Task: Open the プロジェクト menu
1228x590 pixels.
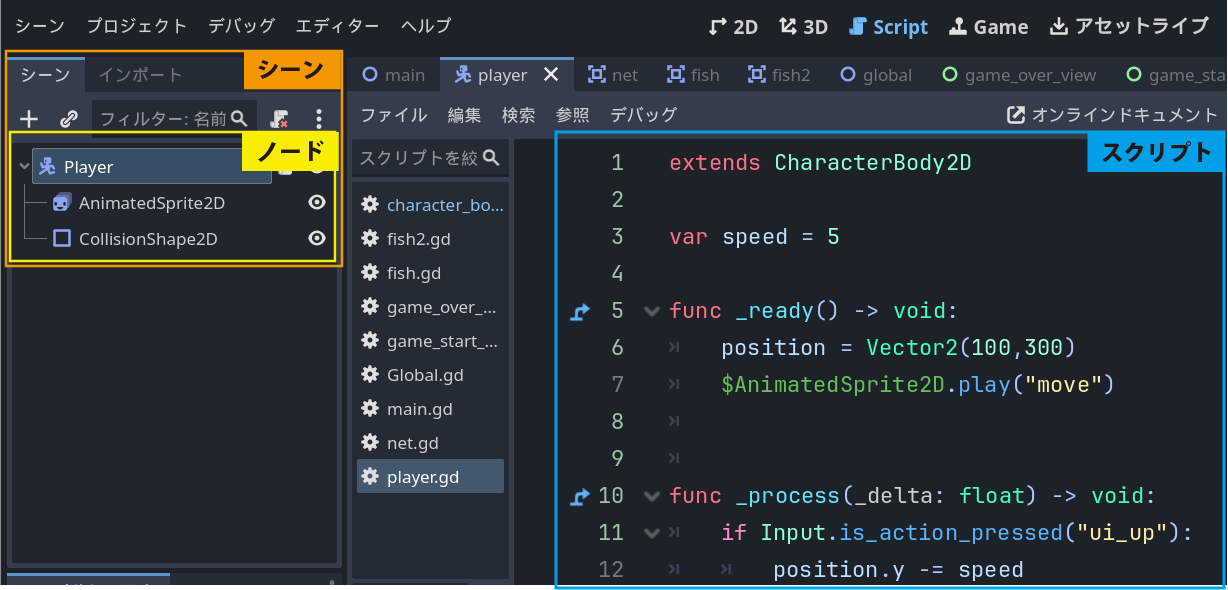Action: [137, 26]
